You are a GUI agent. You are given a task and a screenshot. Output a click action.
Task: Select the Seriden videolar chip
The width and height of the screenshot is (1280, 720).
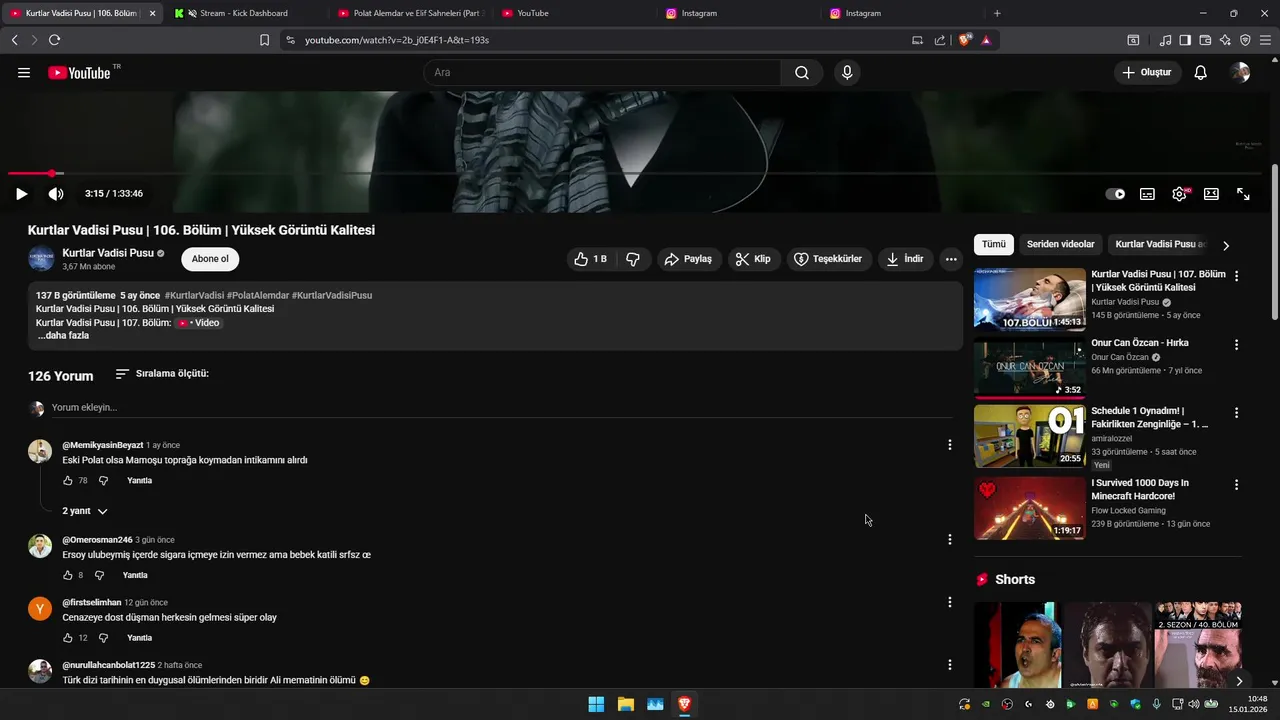[x=1060, y=244]
